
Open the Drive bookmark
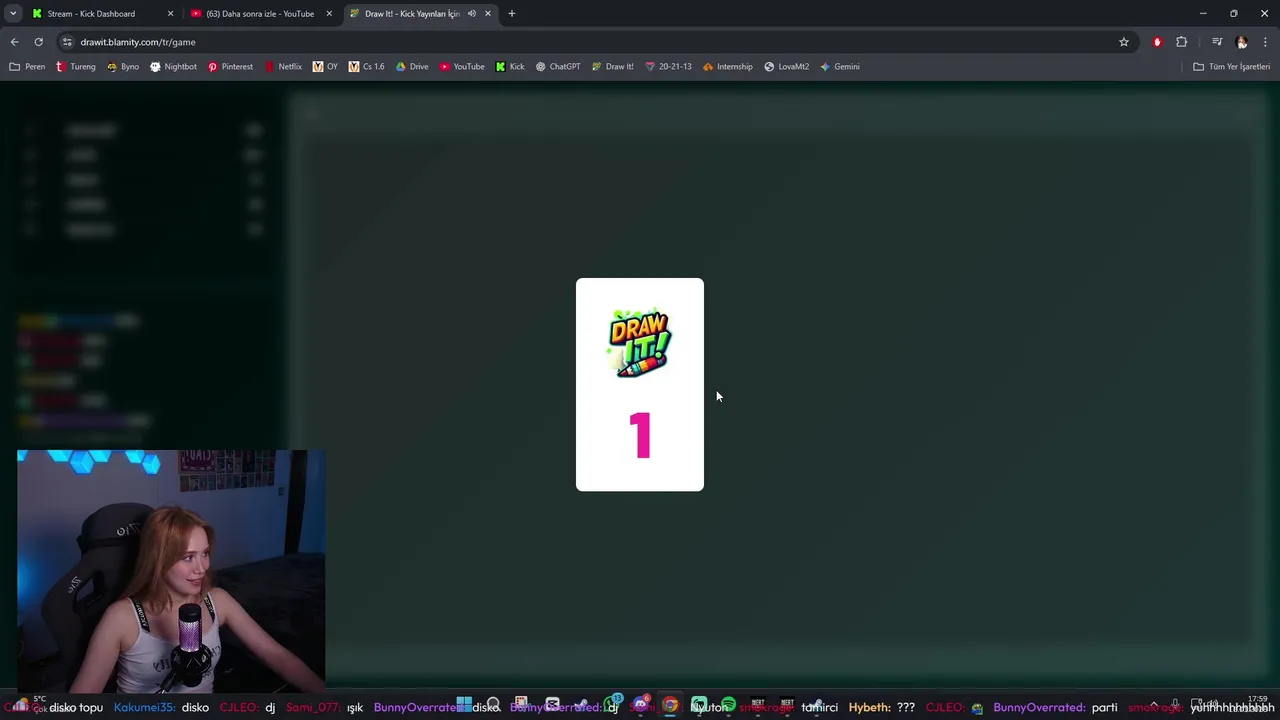coord(412,67)
